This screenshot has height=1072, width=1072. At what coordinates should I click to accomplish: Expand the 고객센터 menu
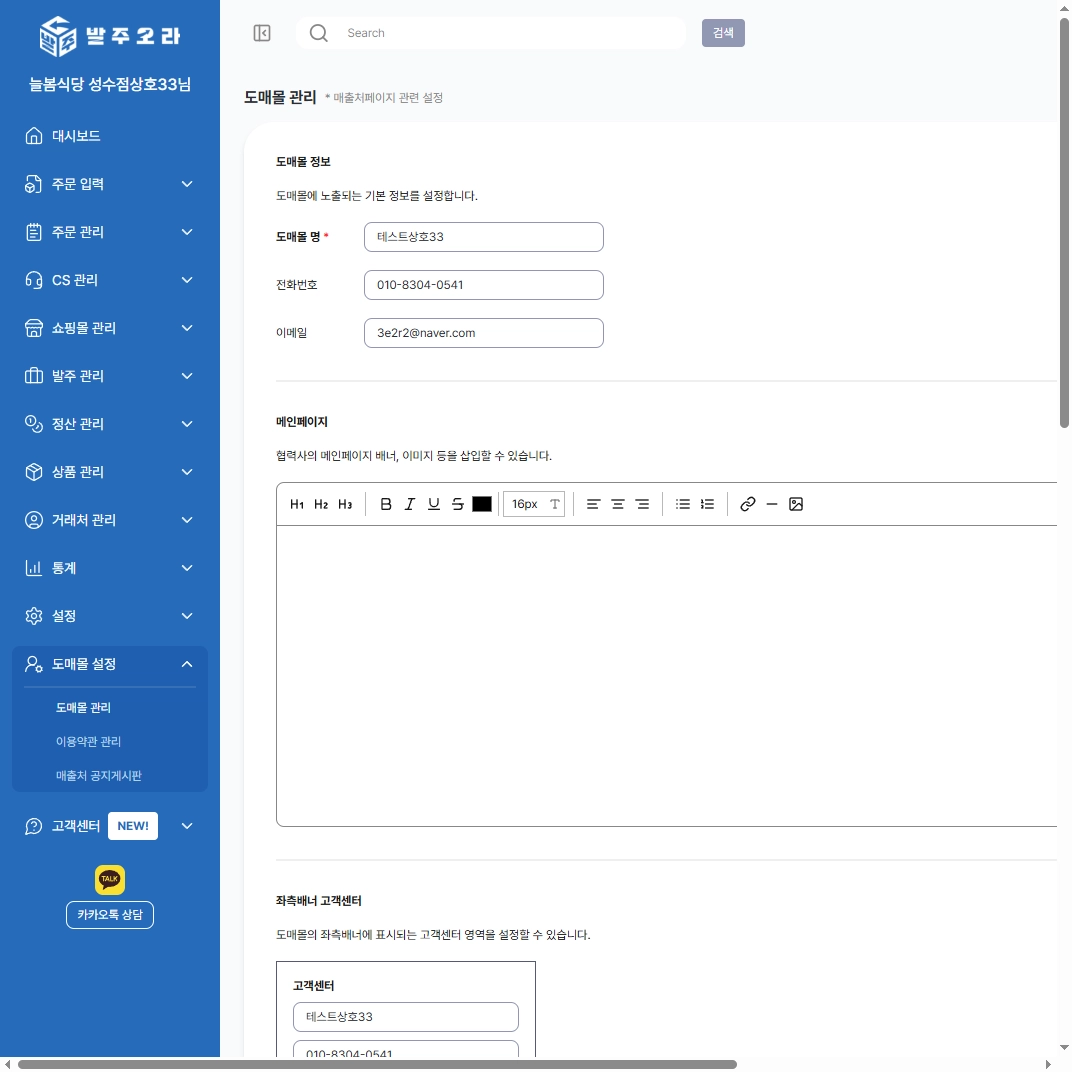point(110,826)
